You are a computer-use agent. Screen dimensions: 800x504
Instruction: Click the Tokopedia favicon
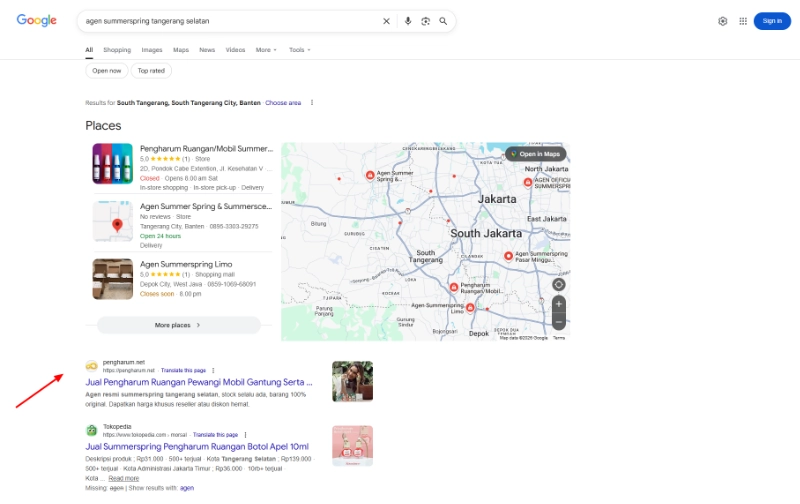91,430
